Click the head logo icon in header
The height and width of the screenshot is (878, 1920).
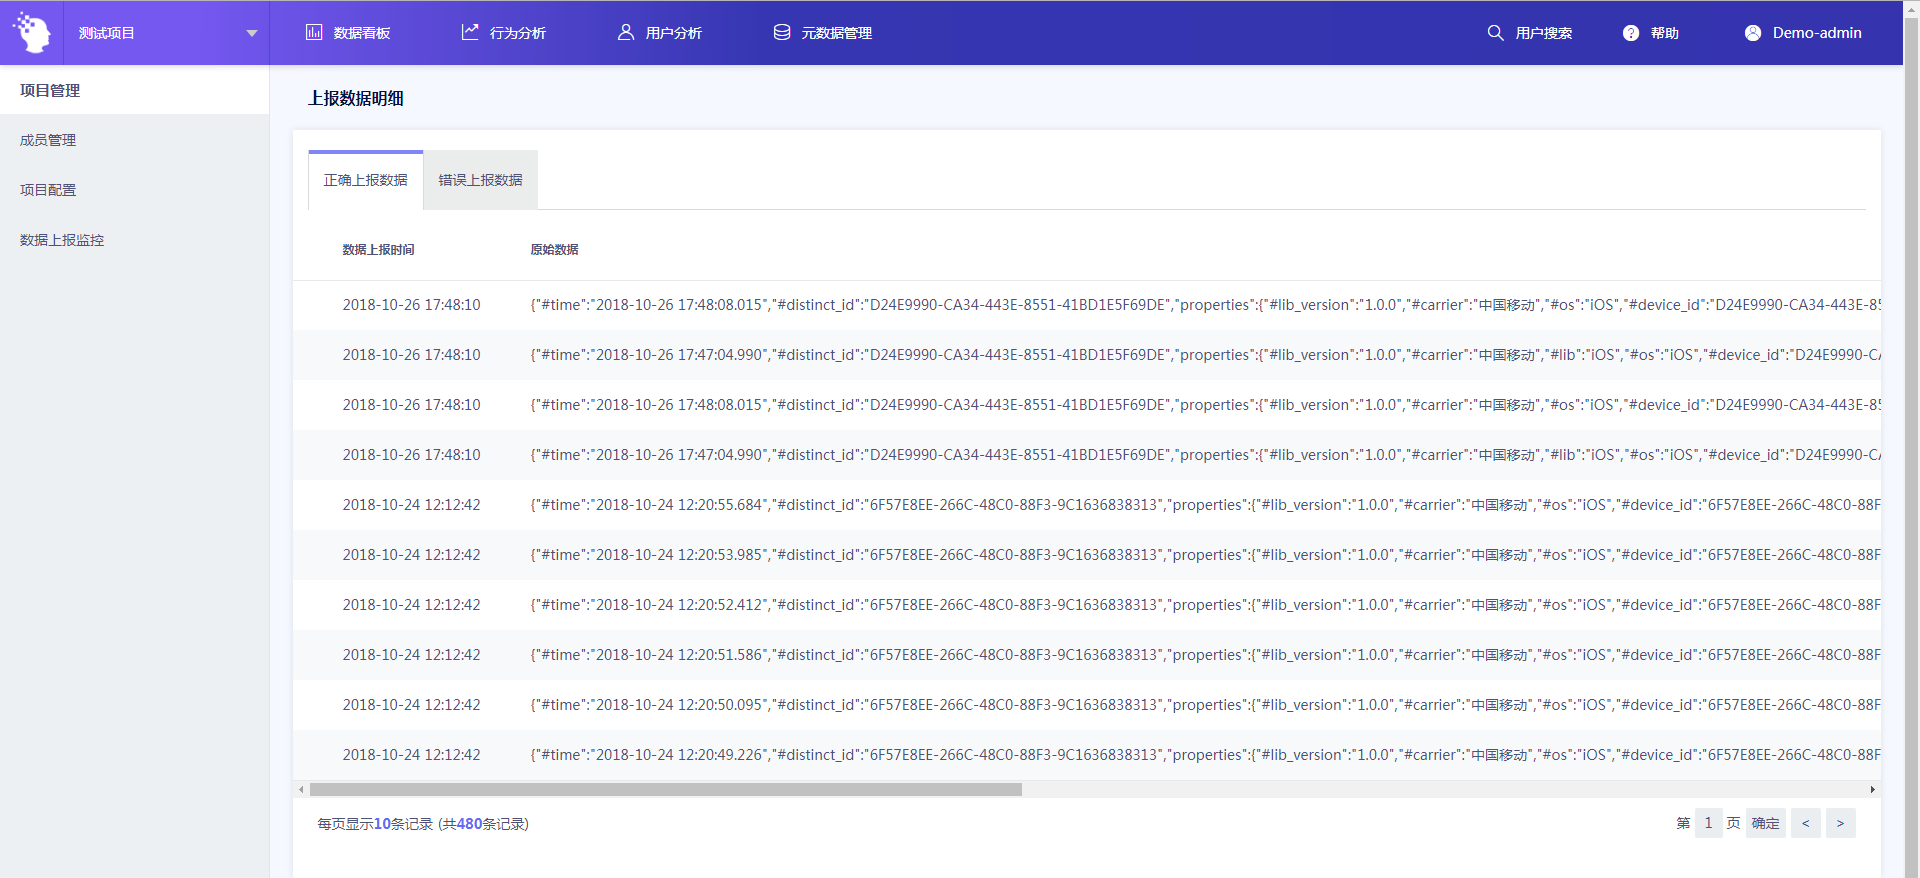tap(32, 33)
